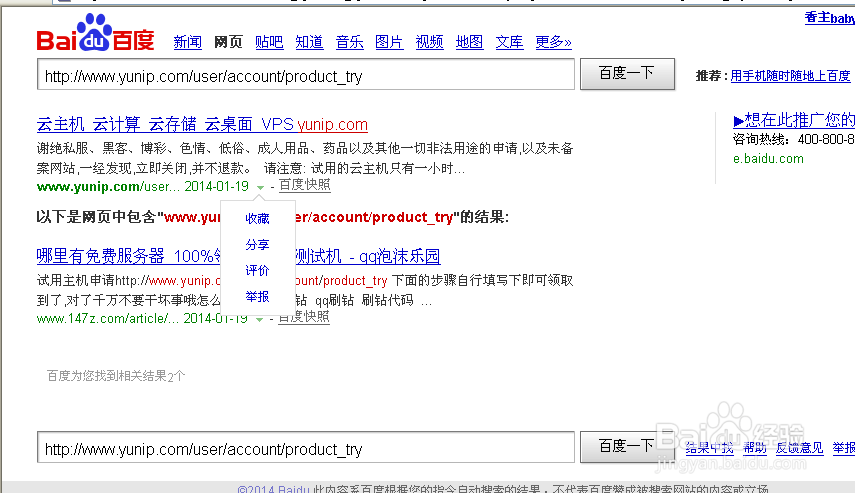Switch to the 视频 video tab
This screenshot has width=855, height=493.
tap(430, 42)
